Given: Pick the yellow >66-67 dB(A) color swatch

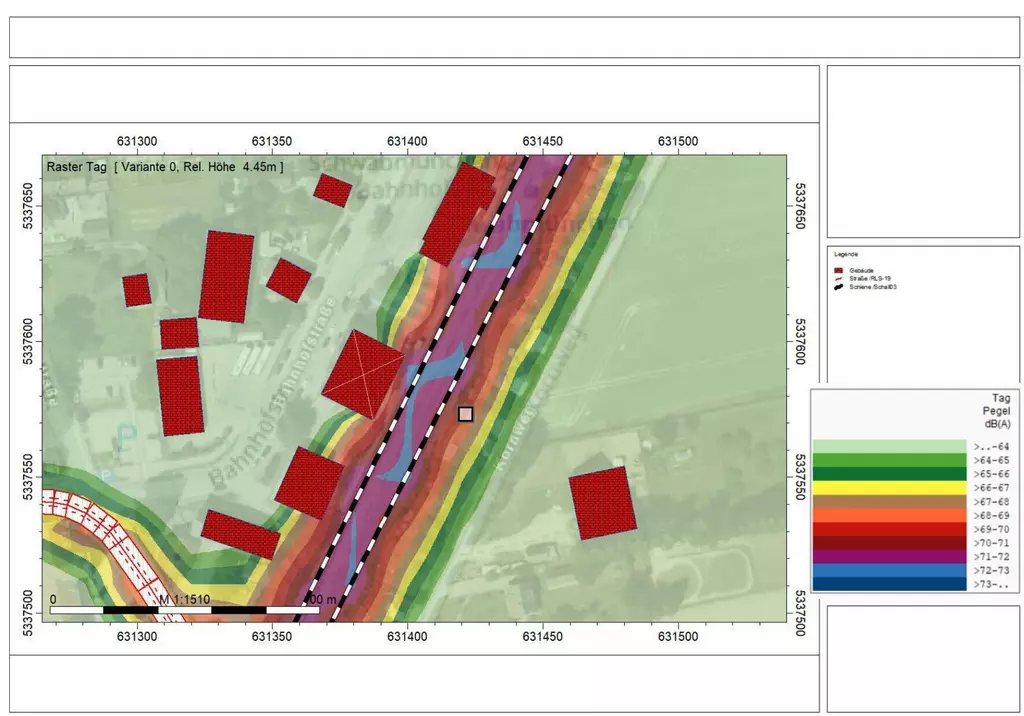Looking at the screenshot, I should [x=889, y=487].
